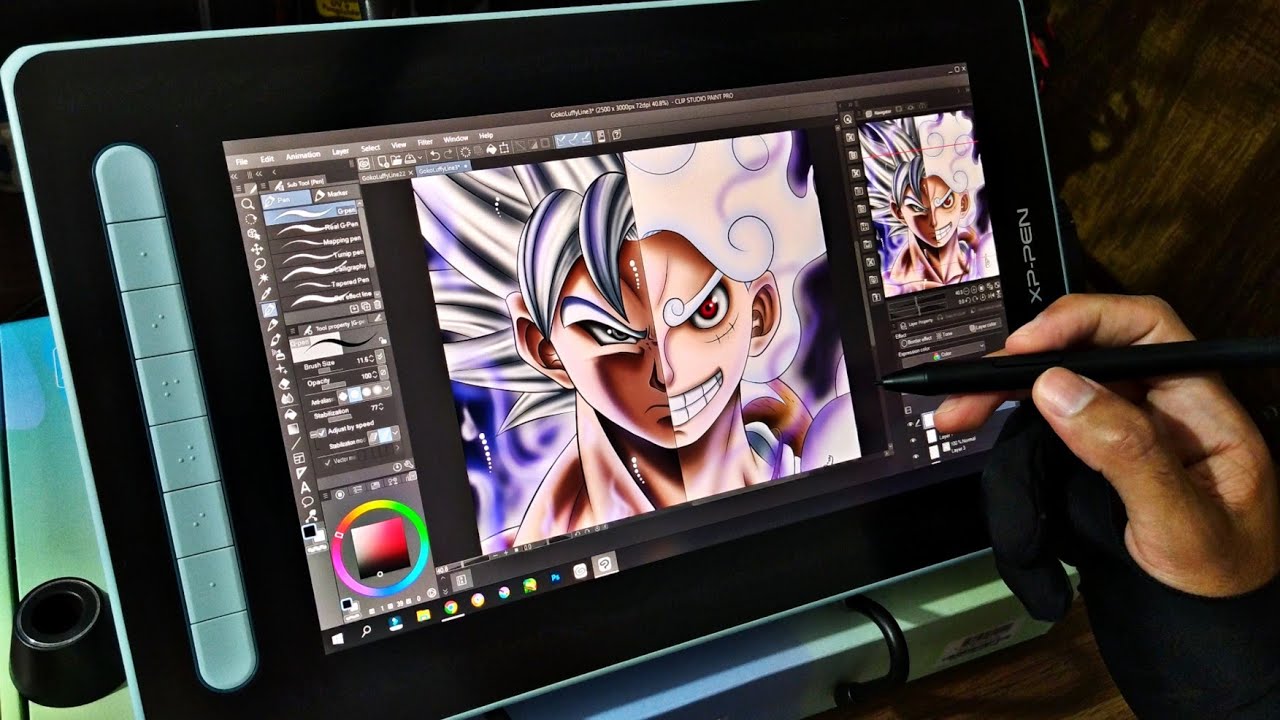
Task: Select the Eraser tool
Action: [284, 383]
